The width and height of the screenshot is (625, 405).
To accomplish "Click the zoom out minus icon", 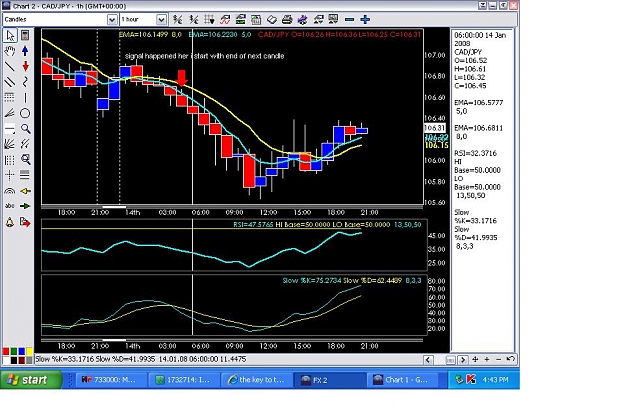I will pos(350,19).
